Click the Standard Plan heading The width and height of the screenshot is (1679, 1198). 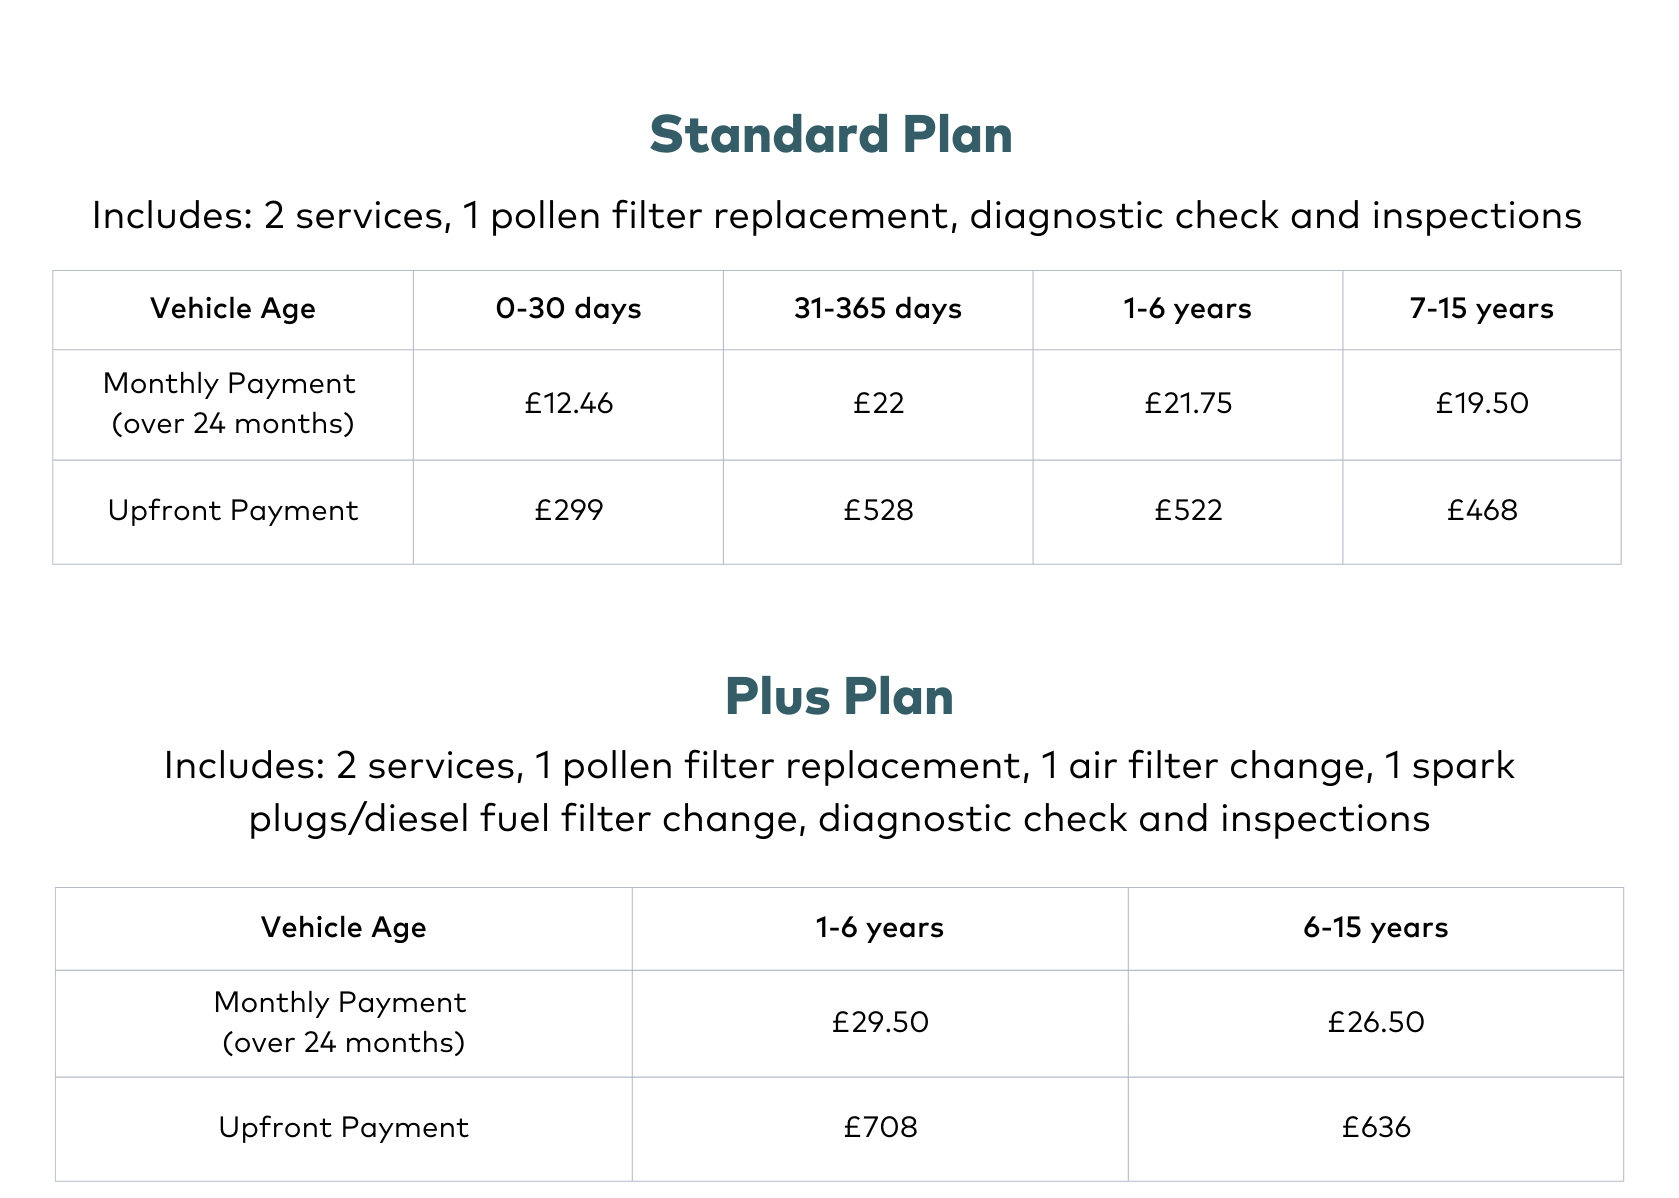coord(831,135)
